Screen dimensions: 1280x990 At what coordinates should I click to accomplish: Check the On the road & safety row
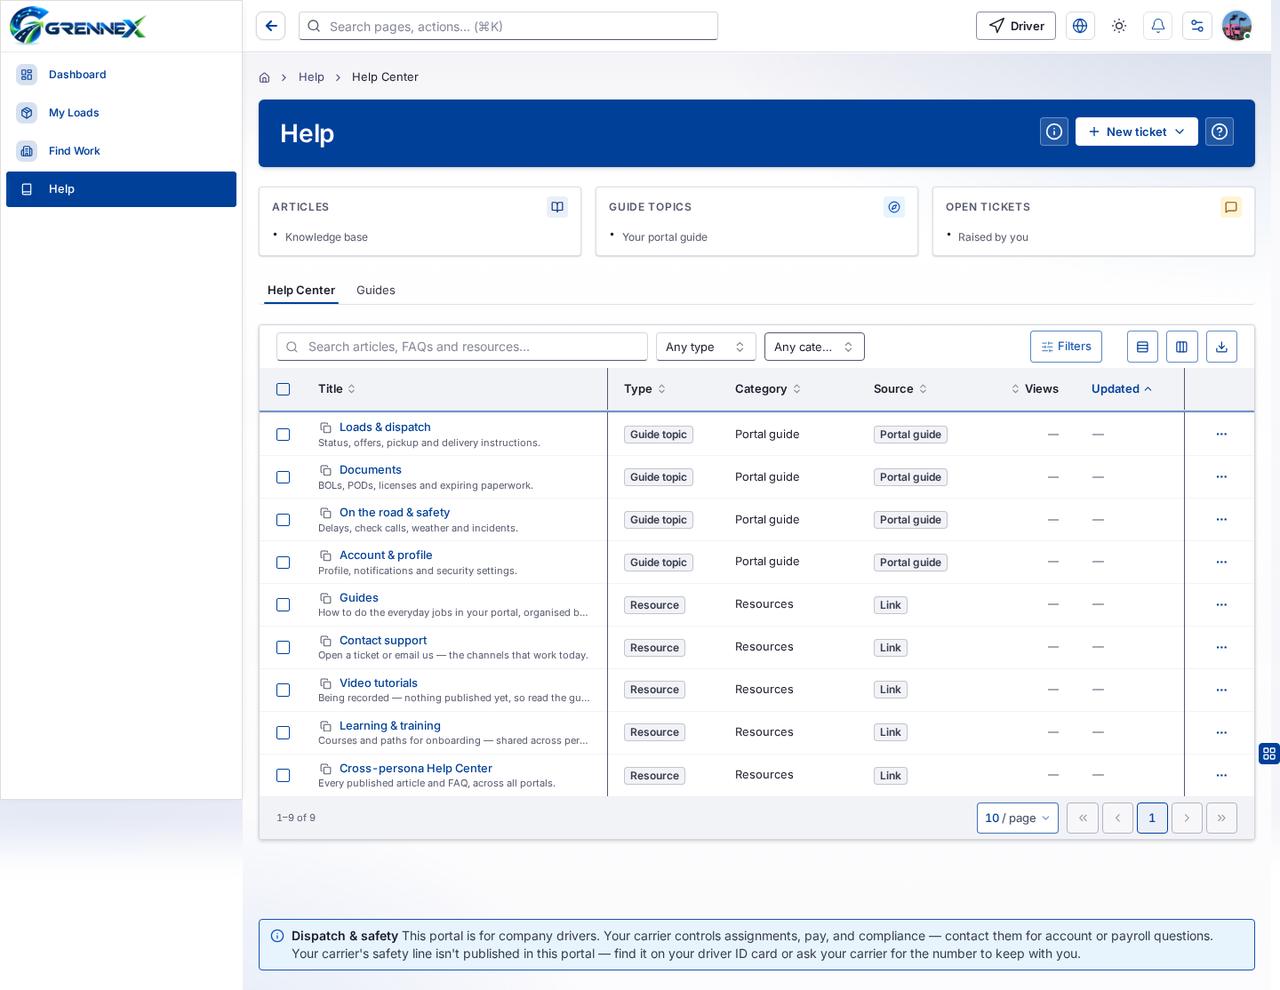283,520
